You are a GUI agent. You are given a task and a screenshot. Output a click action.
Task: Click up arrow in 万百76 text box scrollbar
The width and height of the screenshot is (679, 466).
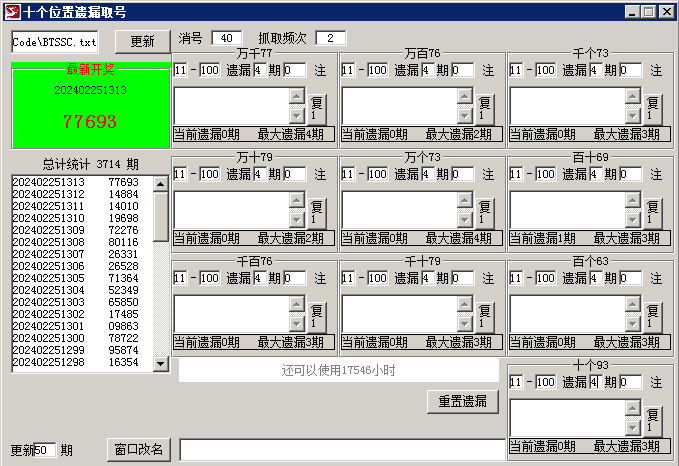pyautogui.click(x=464, y=97)
